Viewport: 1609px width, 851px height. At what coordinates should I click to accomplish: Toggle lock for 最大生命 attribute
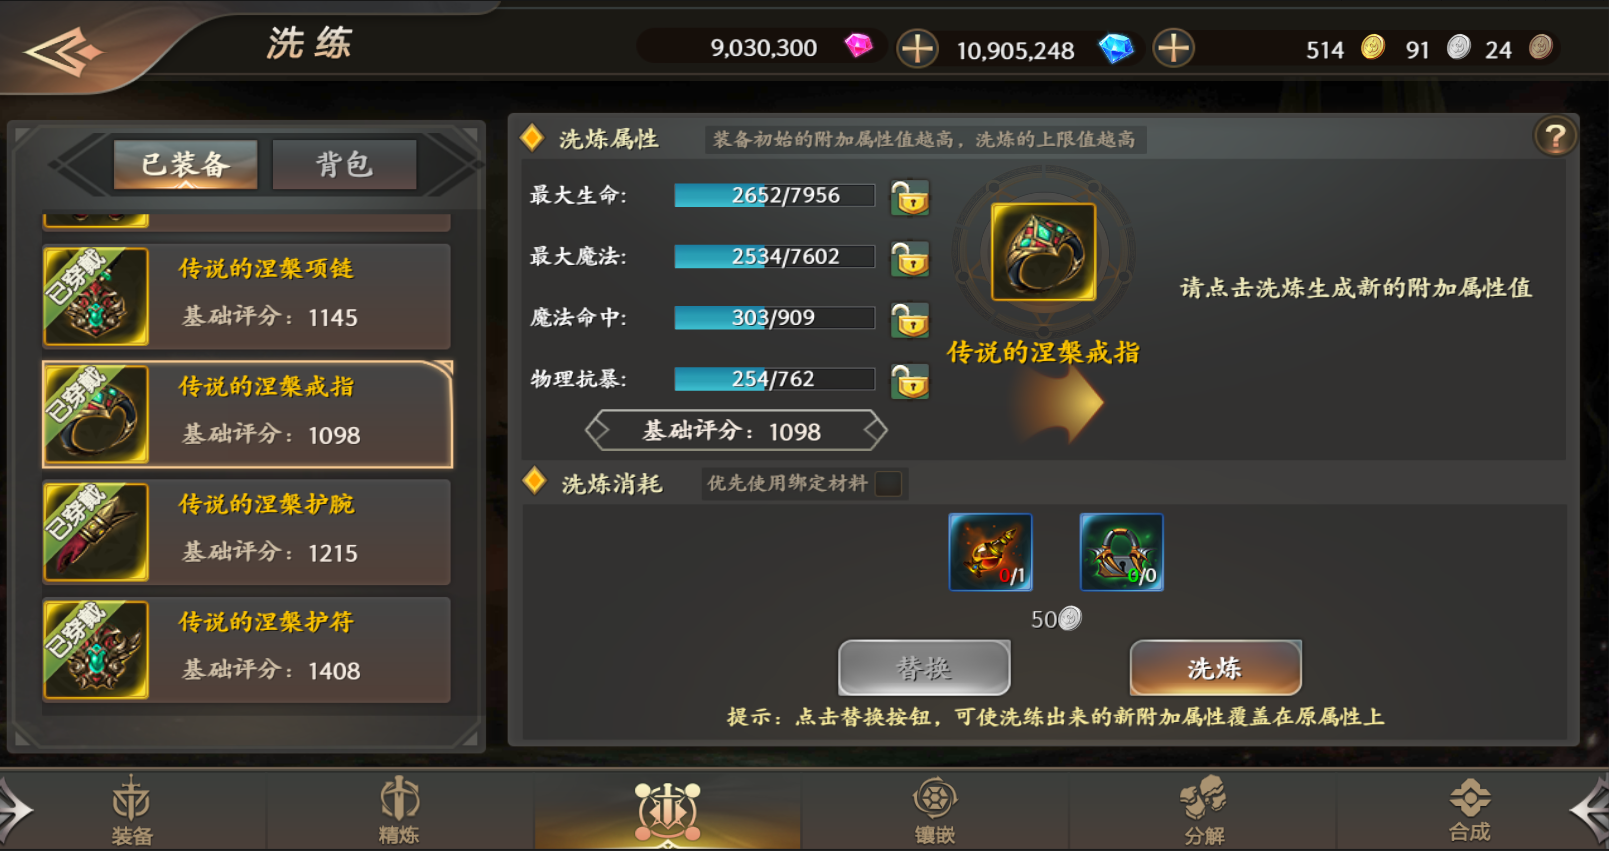(x=910, y=197)
